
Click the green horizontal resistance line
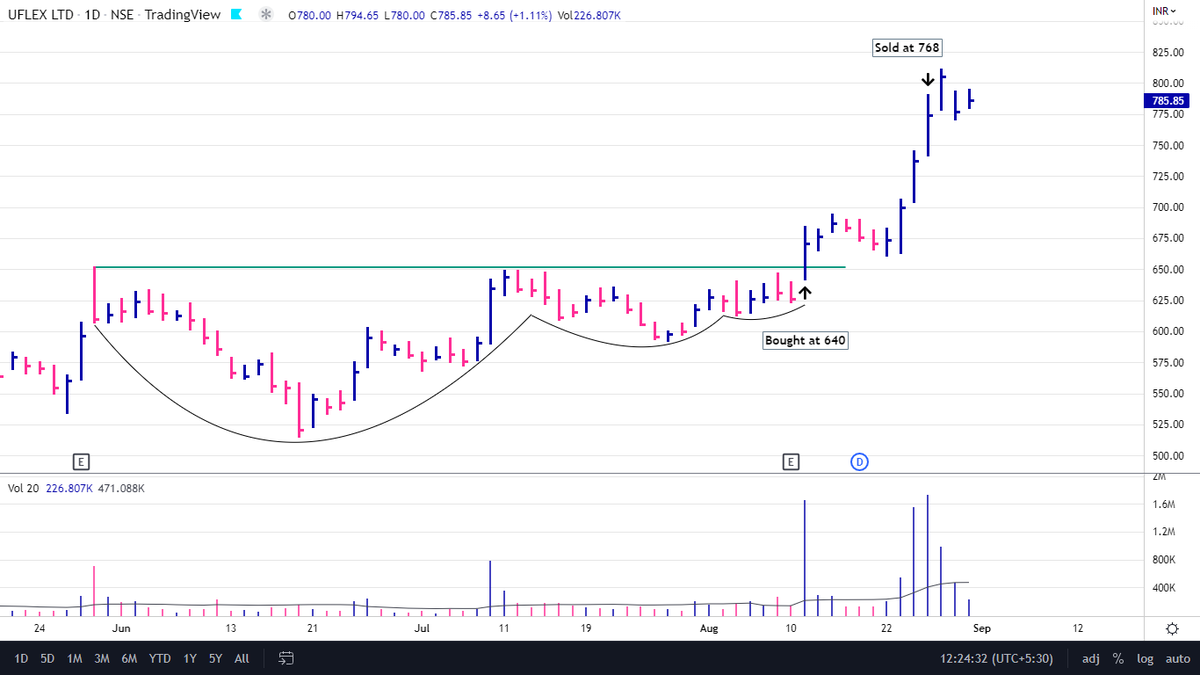coord(469,267)
